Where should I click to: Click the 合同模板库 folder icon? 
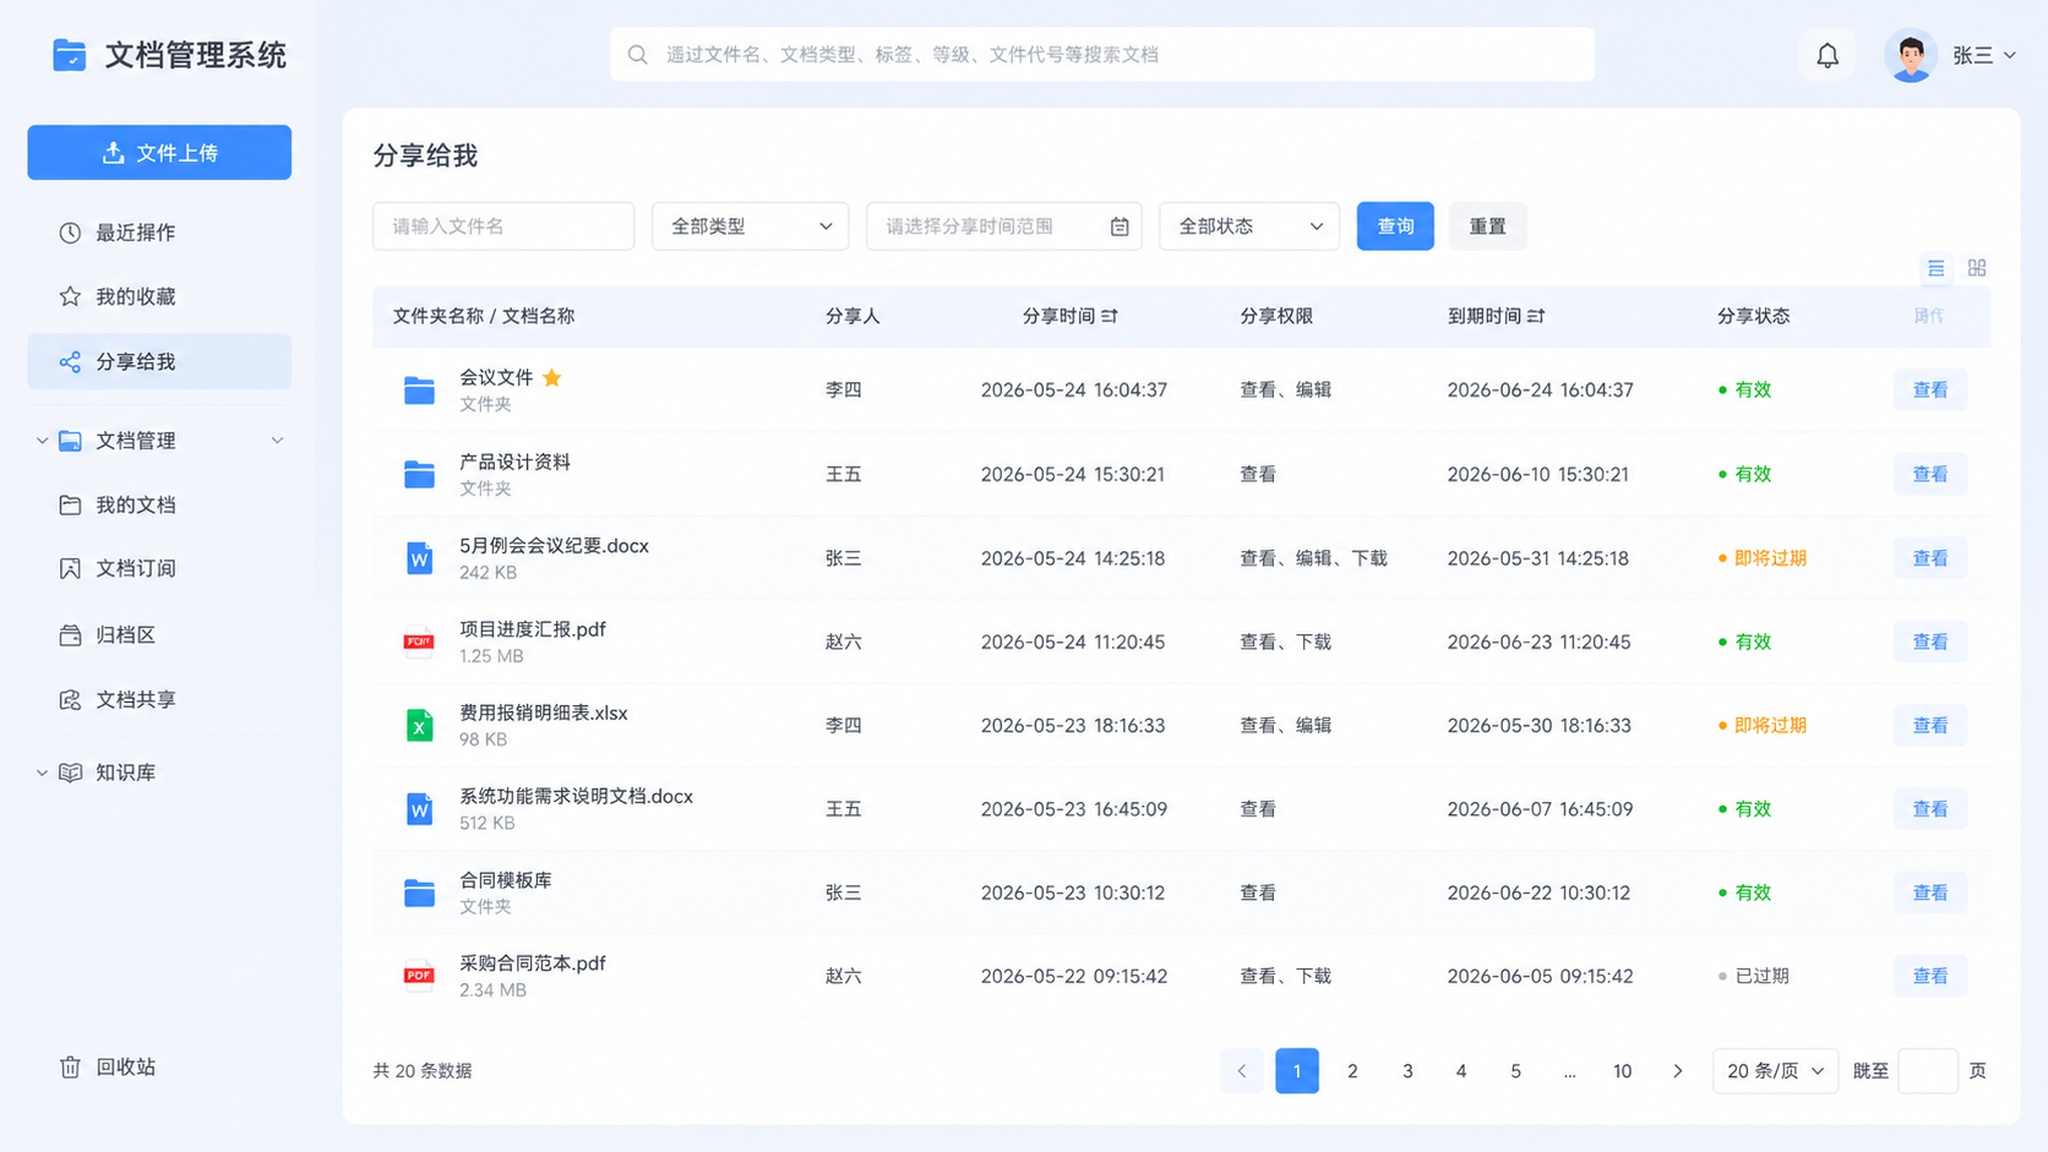pyautogui.click(x=419, y=892)
